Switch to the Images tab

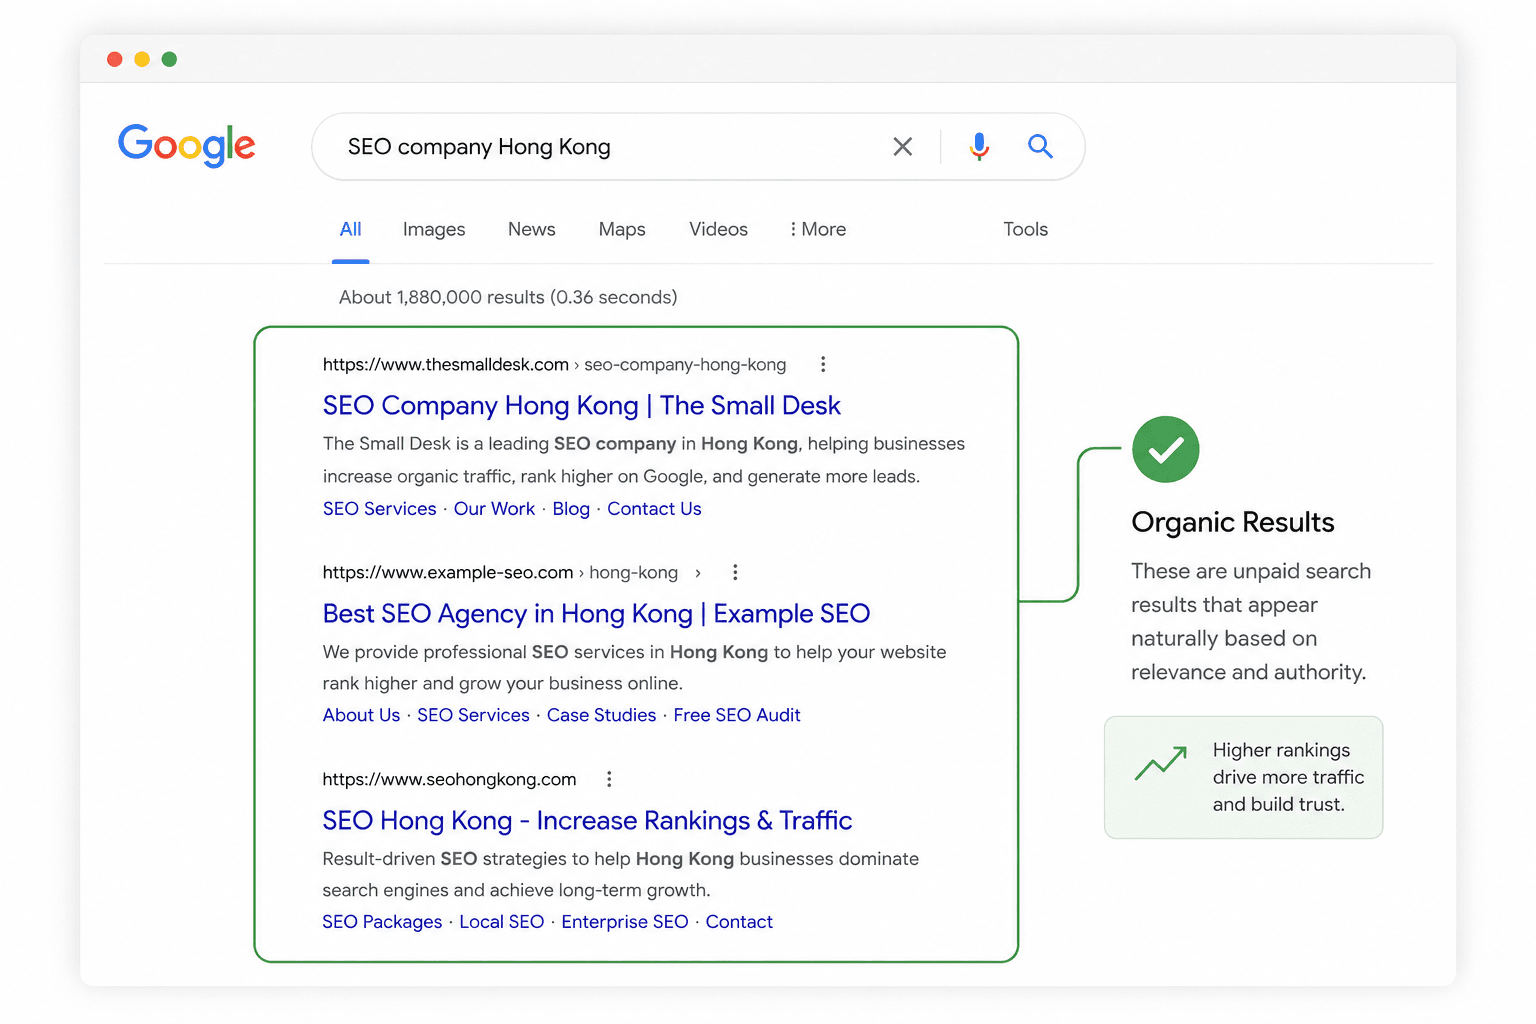point(434,230)
